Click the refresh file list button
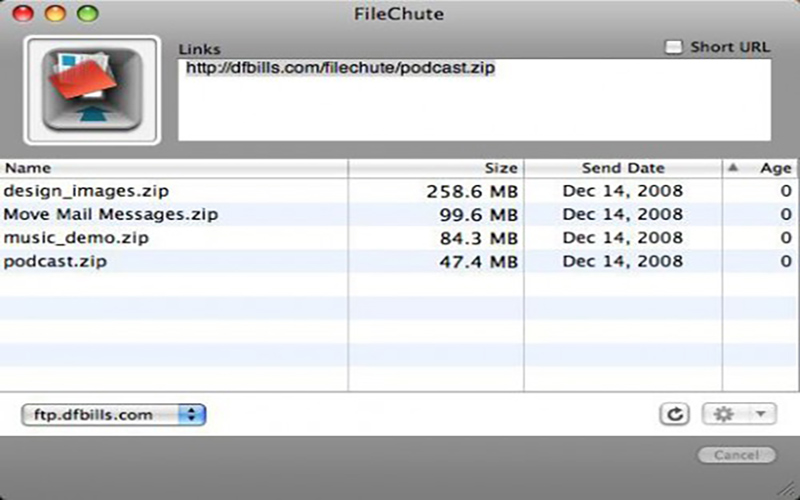The height and width of the screenshot is (500, 800). tap(674, 414)
